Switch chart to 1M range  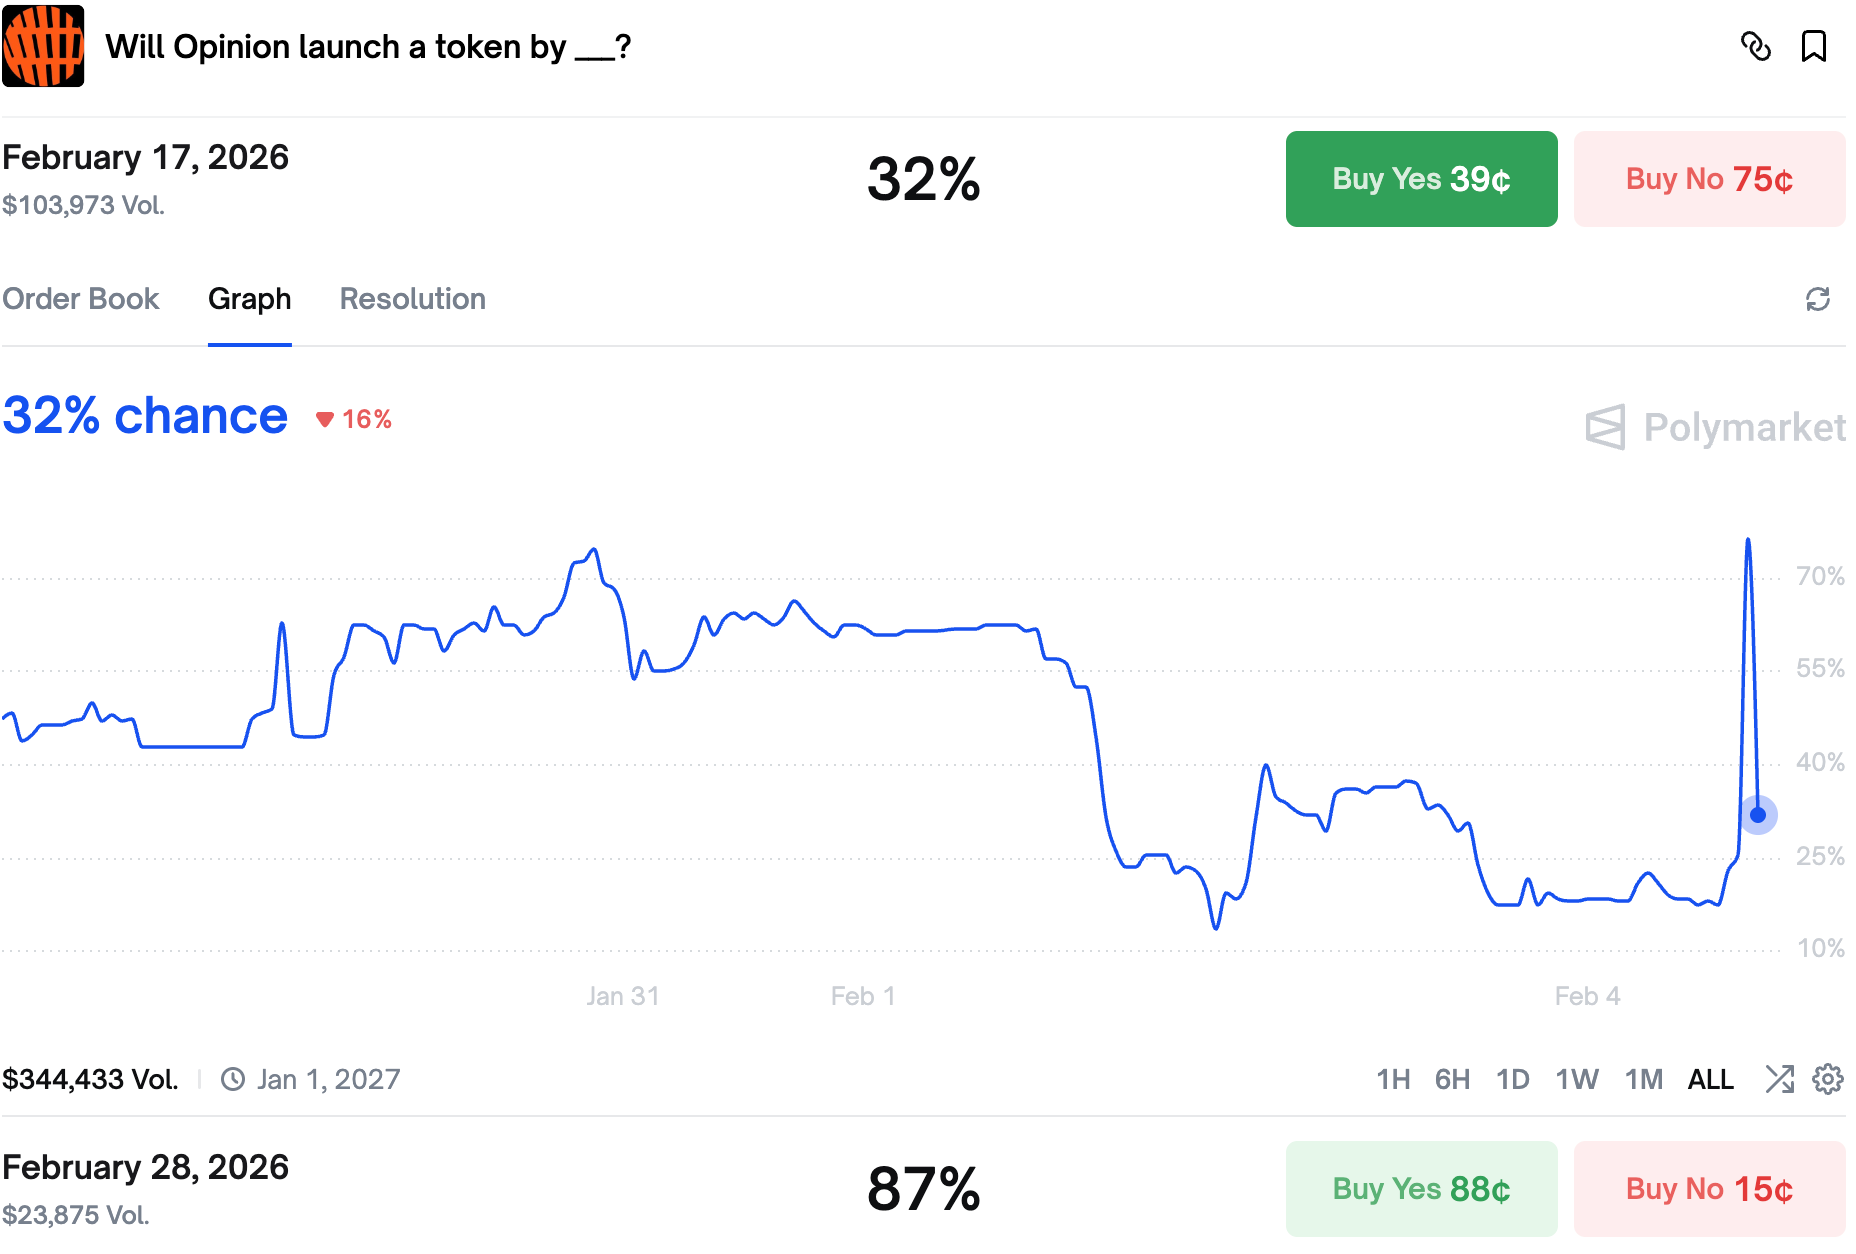pos(1643,1079)
